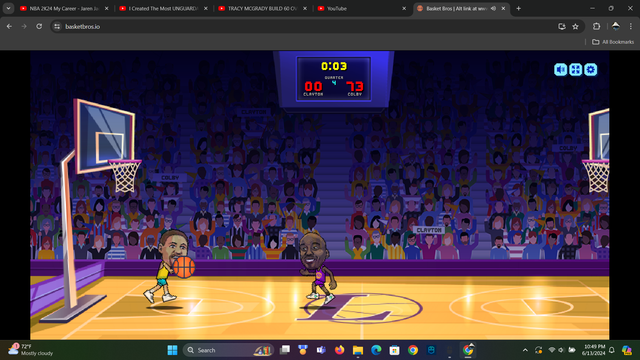Viewport: 640px width, 360px height.
Task: Click the scoreboard showing 0:03
Action: point(333,79)
